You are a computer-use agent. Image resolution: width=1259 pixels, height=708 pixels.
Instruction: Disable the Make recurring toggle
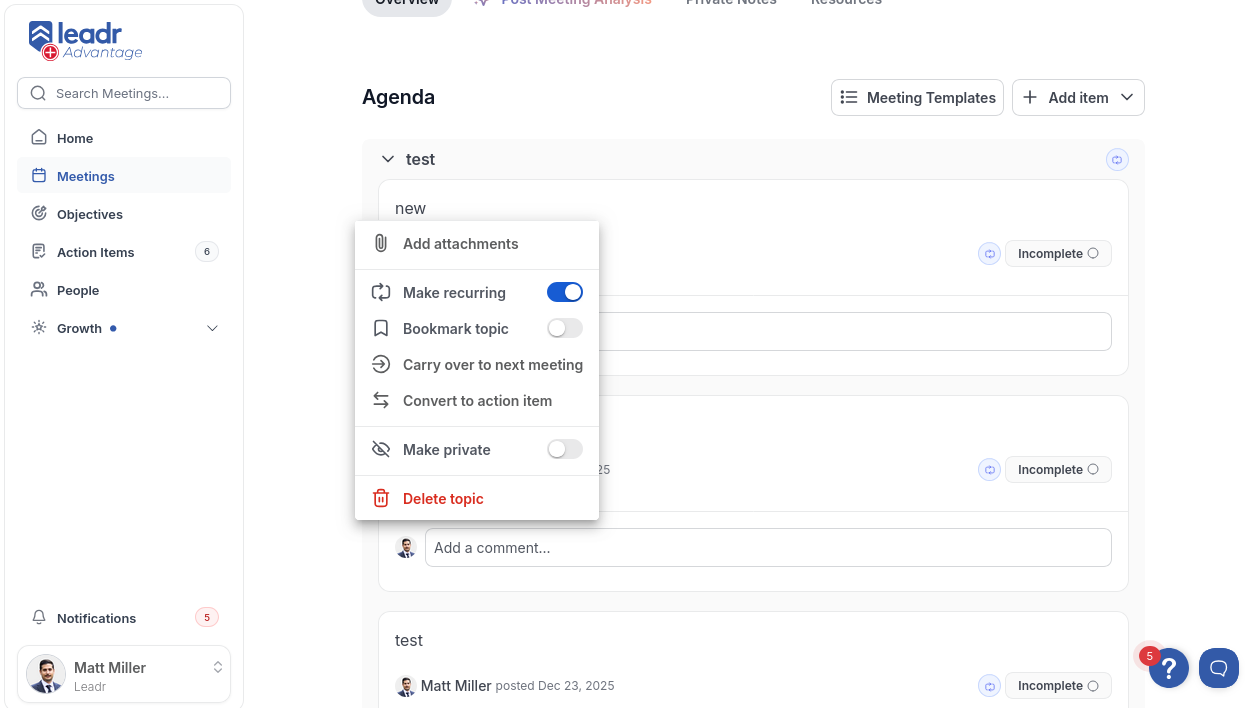(x=564, y=293)
